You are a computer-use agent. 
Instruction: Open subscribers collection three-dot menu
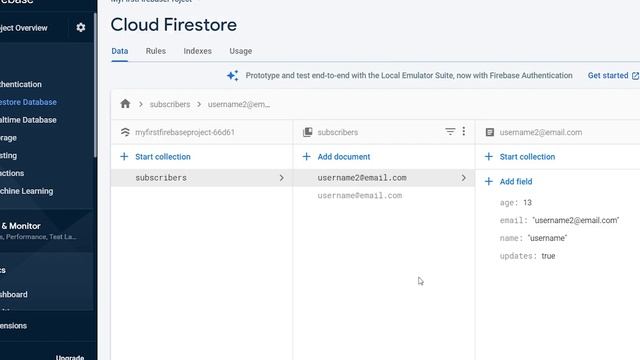(x=464, y=131)
